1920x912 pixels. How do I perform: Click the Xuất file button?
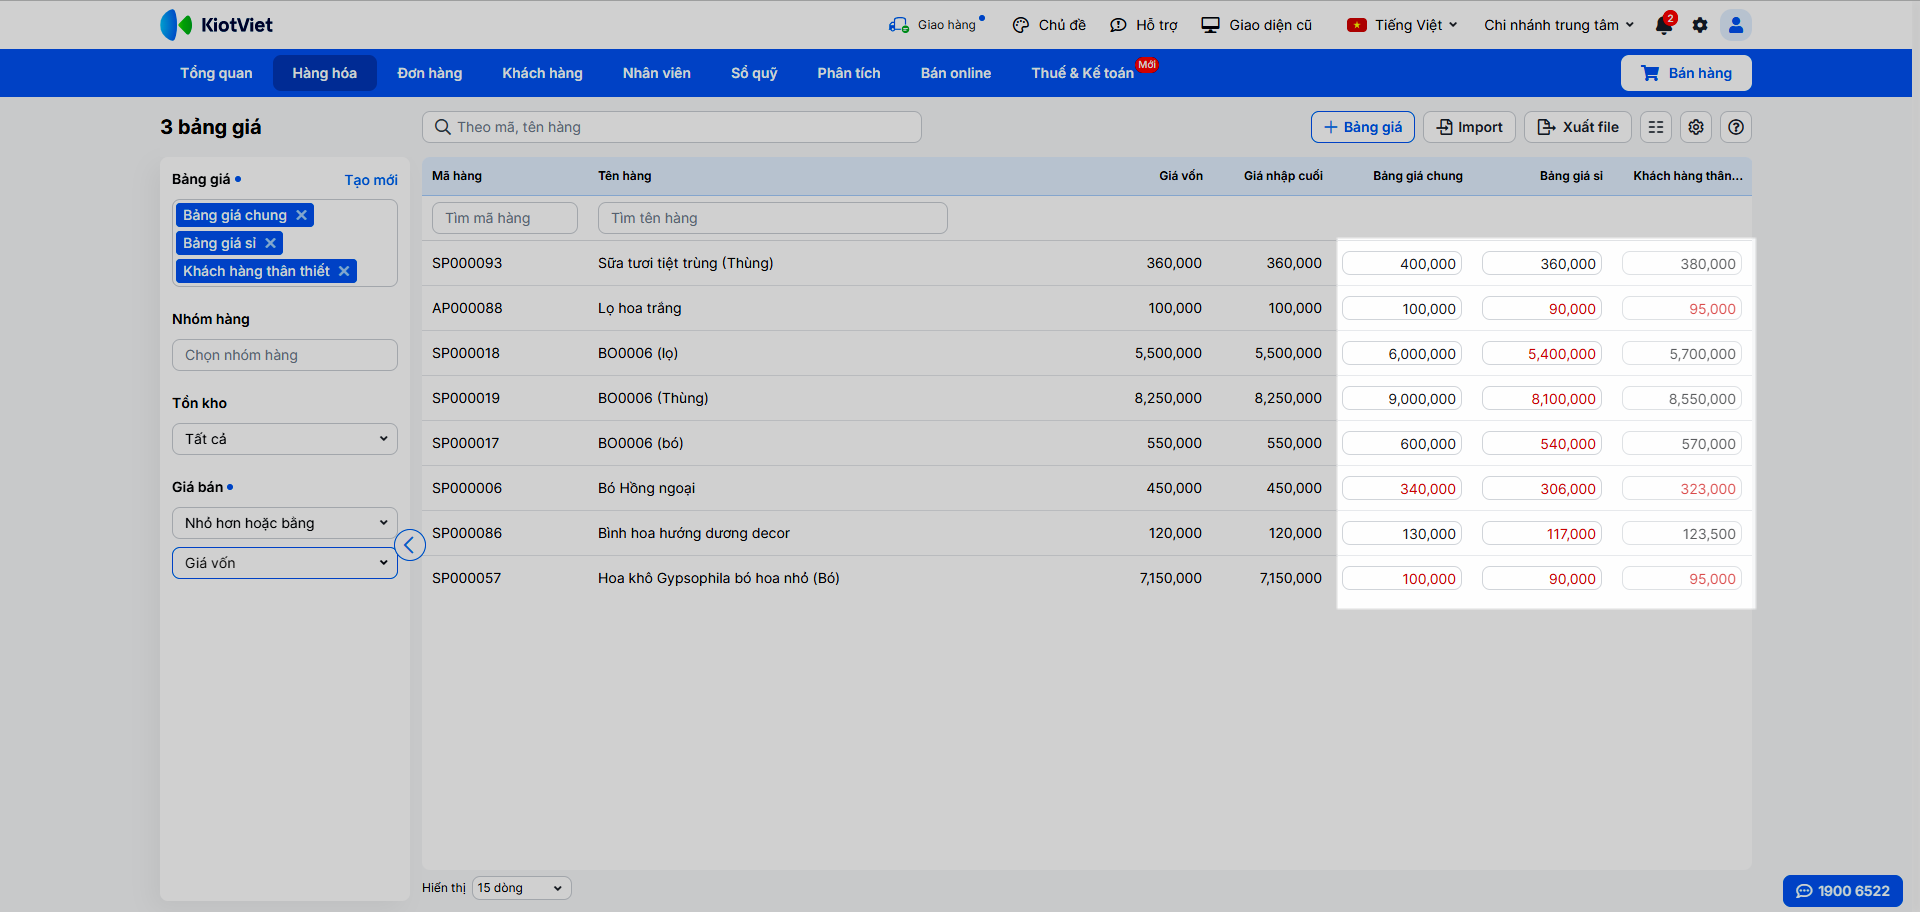[x=1578, y=127]
